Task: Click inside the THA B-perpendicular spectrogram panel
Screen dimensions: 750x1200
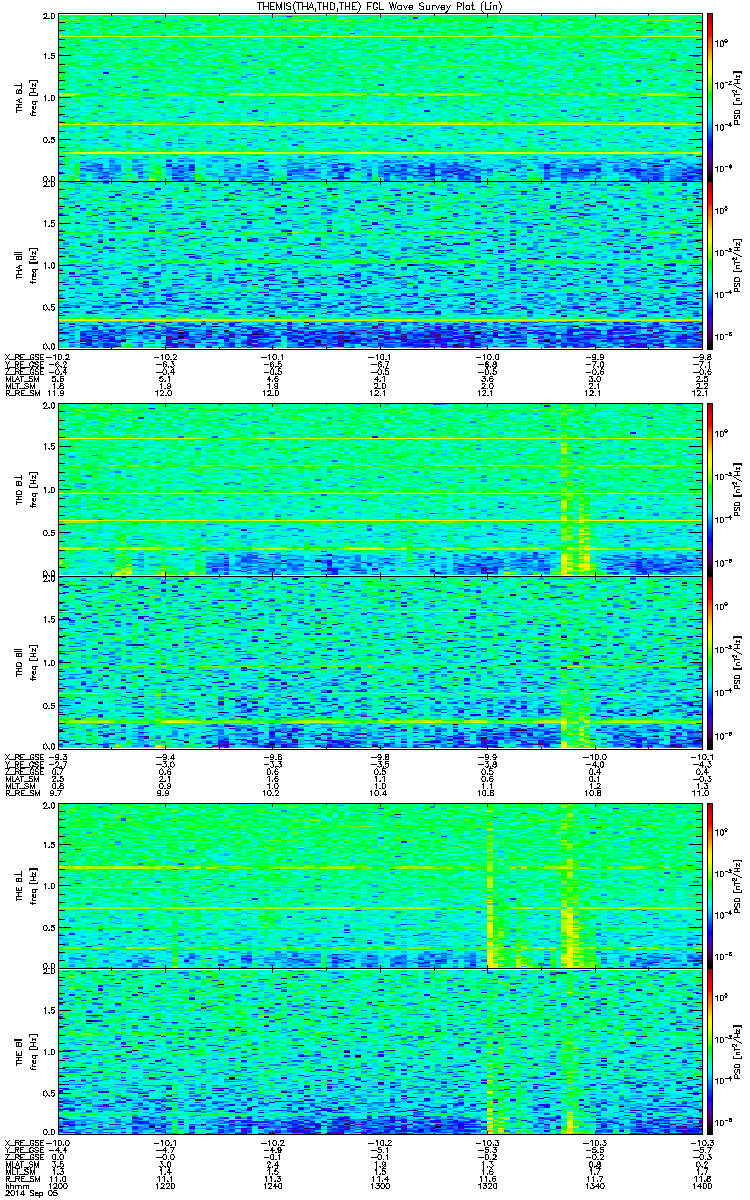Action: point(380,98)
